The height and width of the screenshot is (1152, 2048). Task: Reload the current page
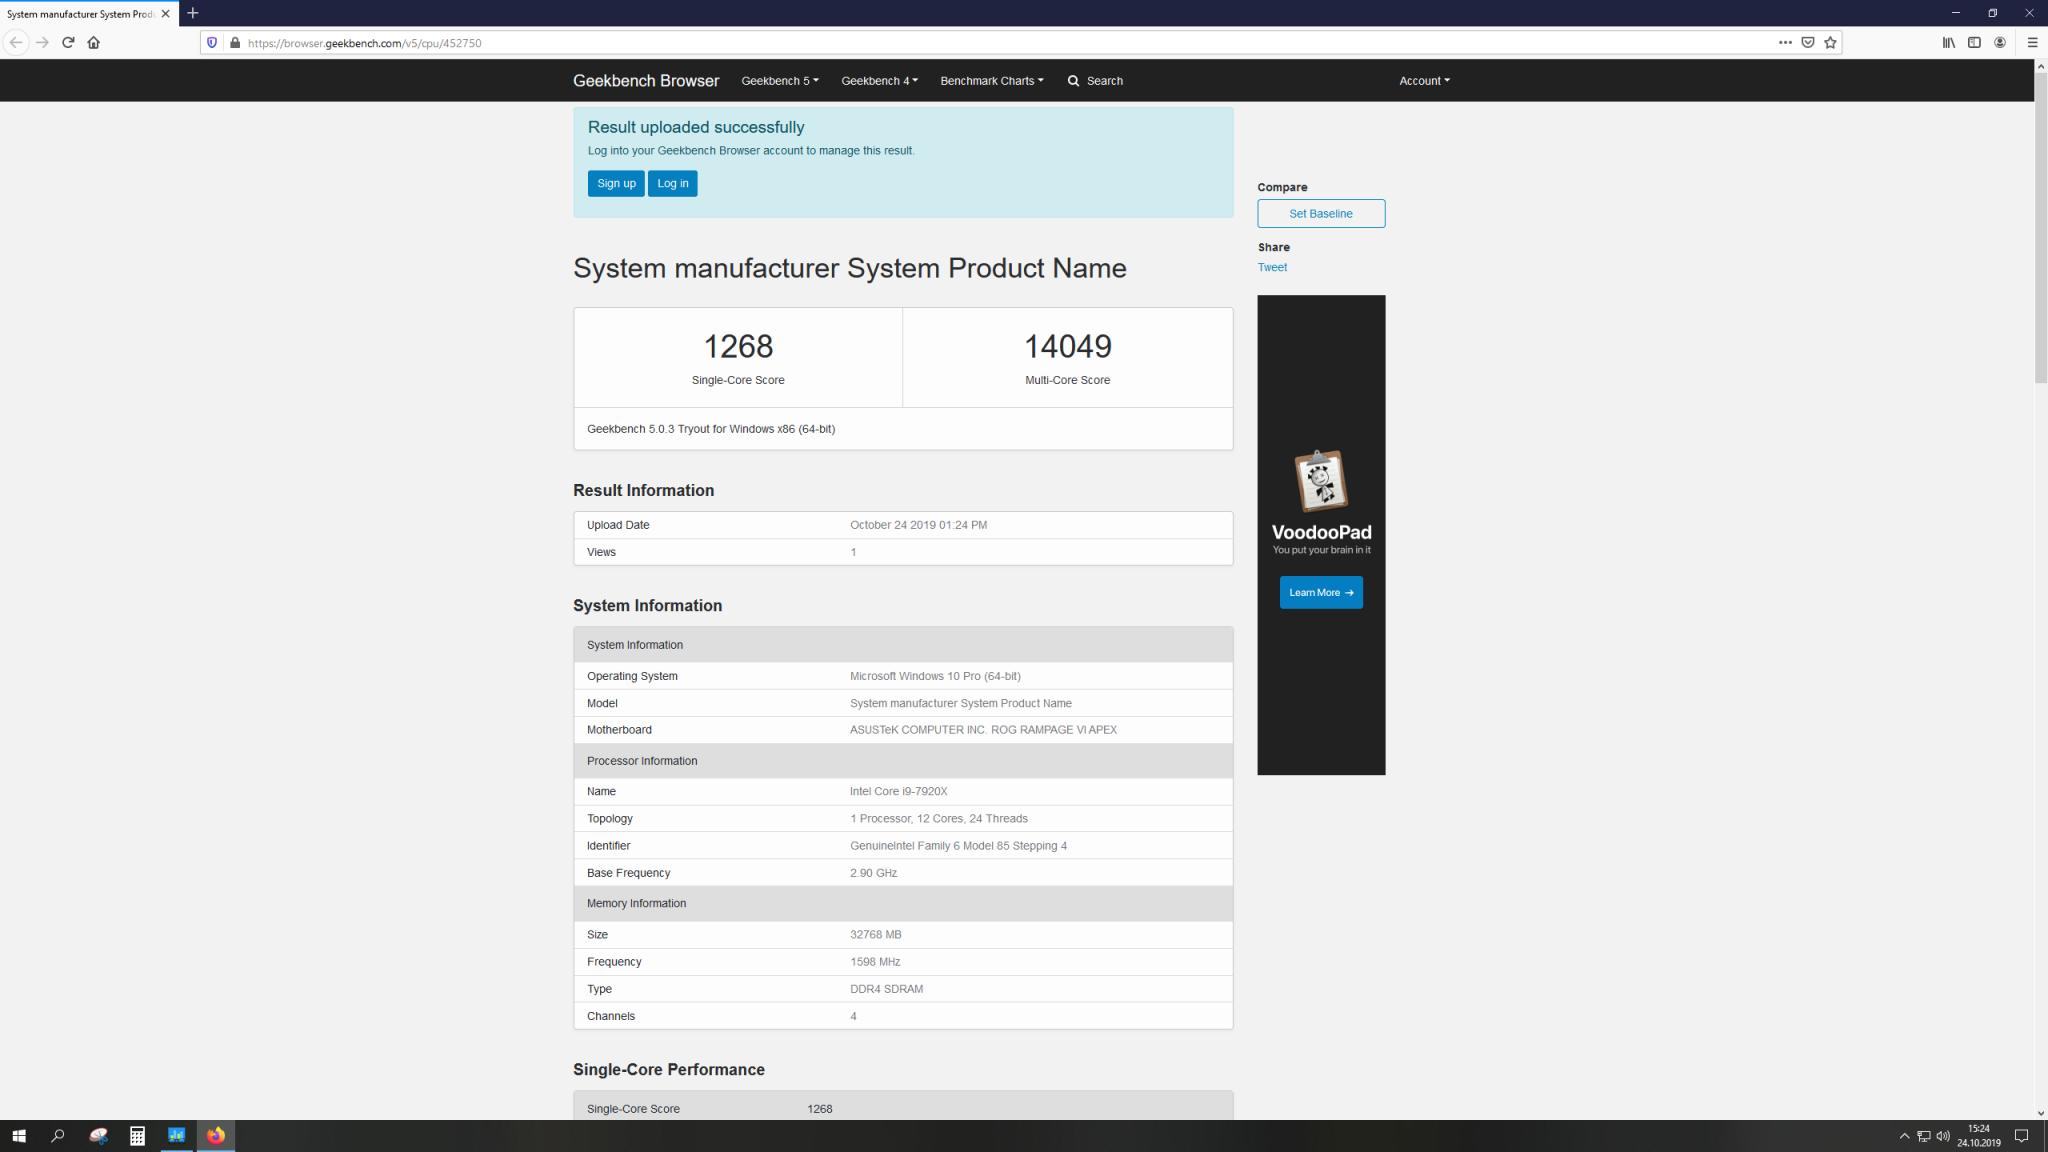click(x=68, y=42)
